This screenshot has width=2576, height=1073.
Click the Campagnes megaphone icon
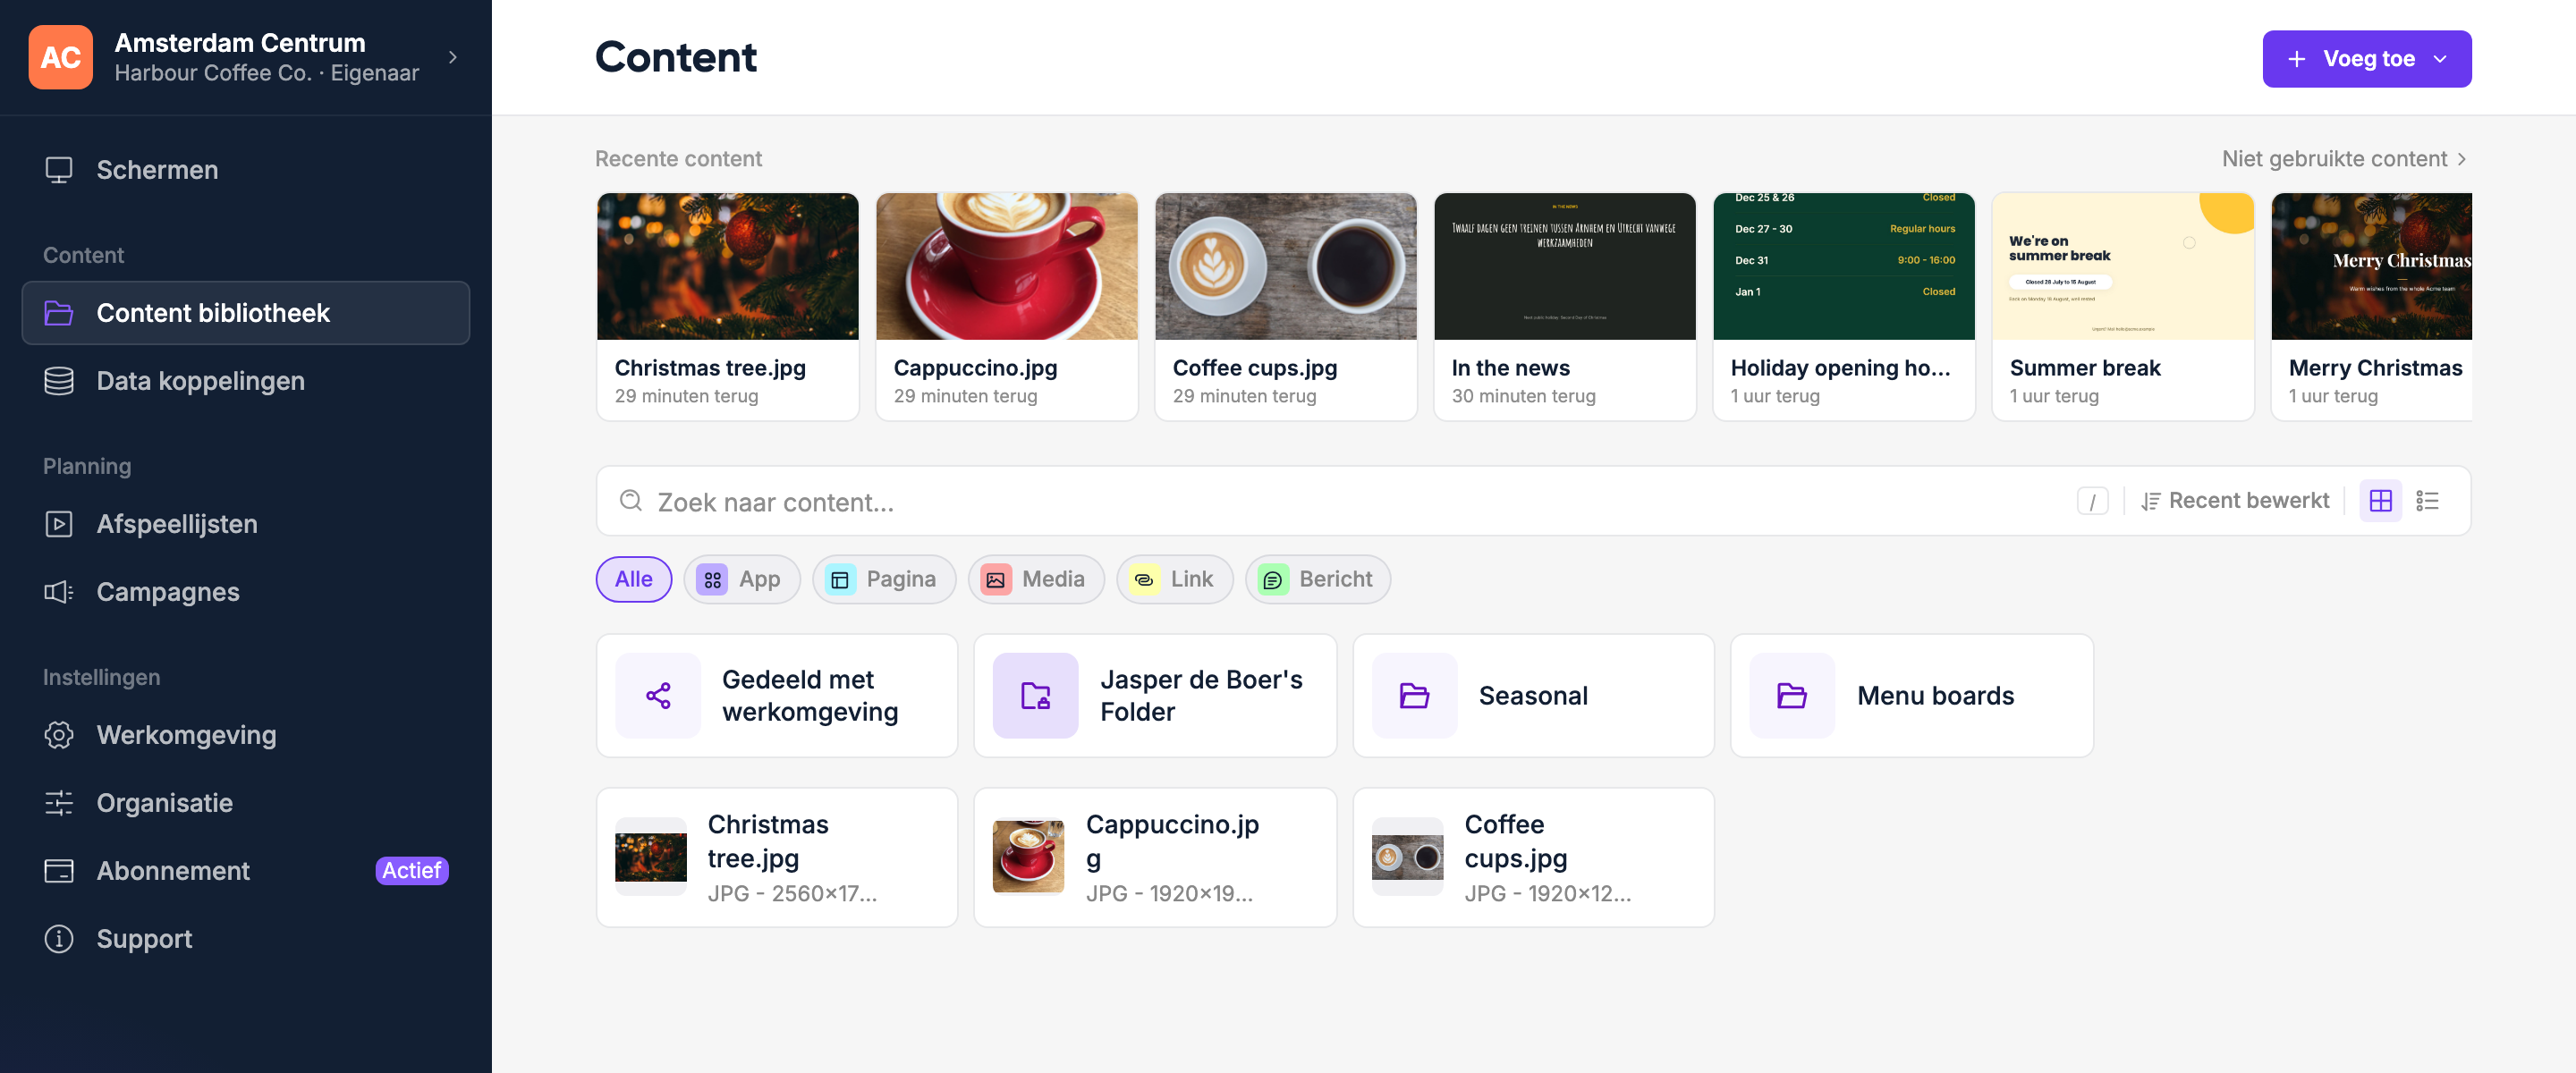click(x=59, y=592)
